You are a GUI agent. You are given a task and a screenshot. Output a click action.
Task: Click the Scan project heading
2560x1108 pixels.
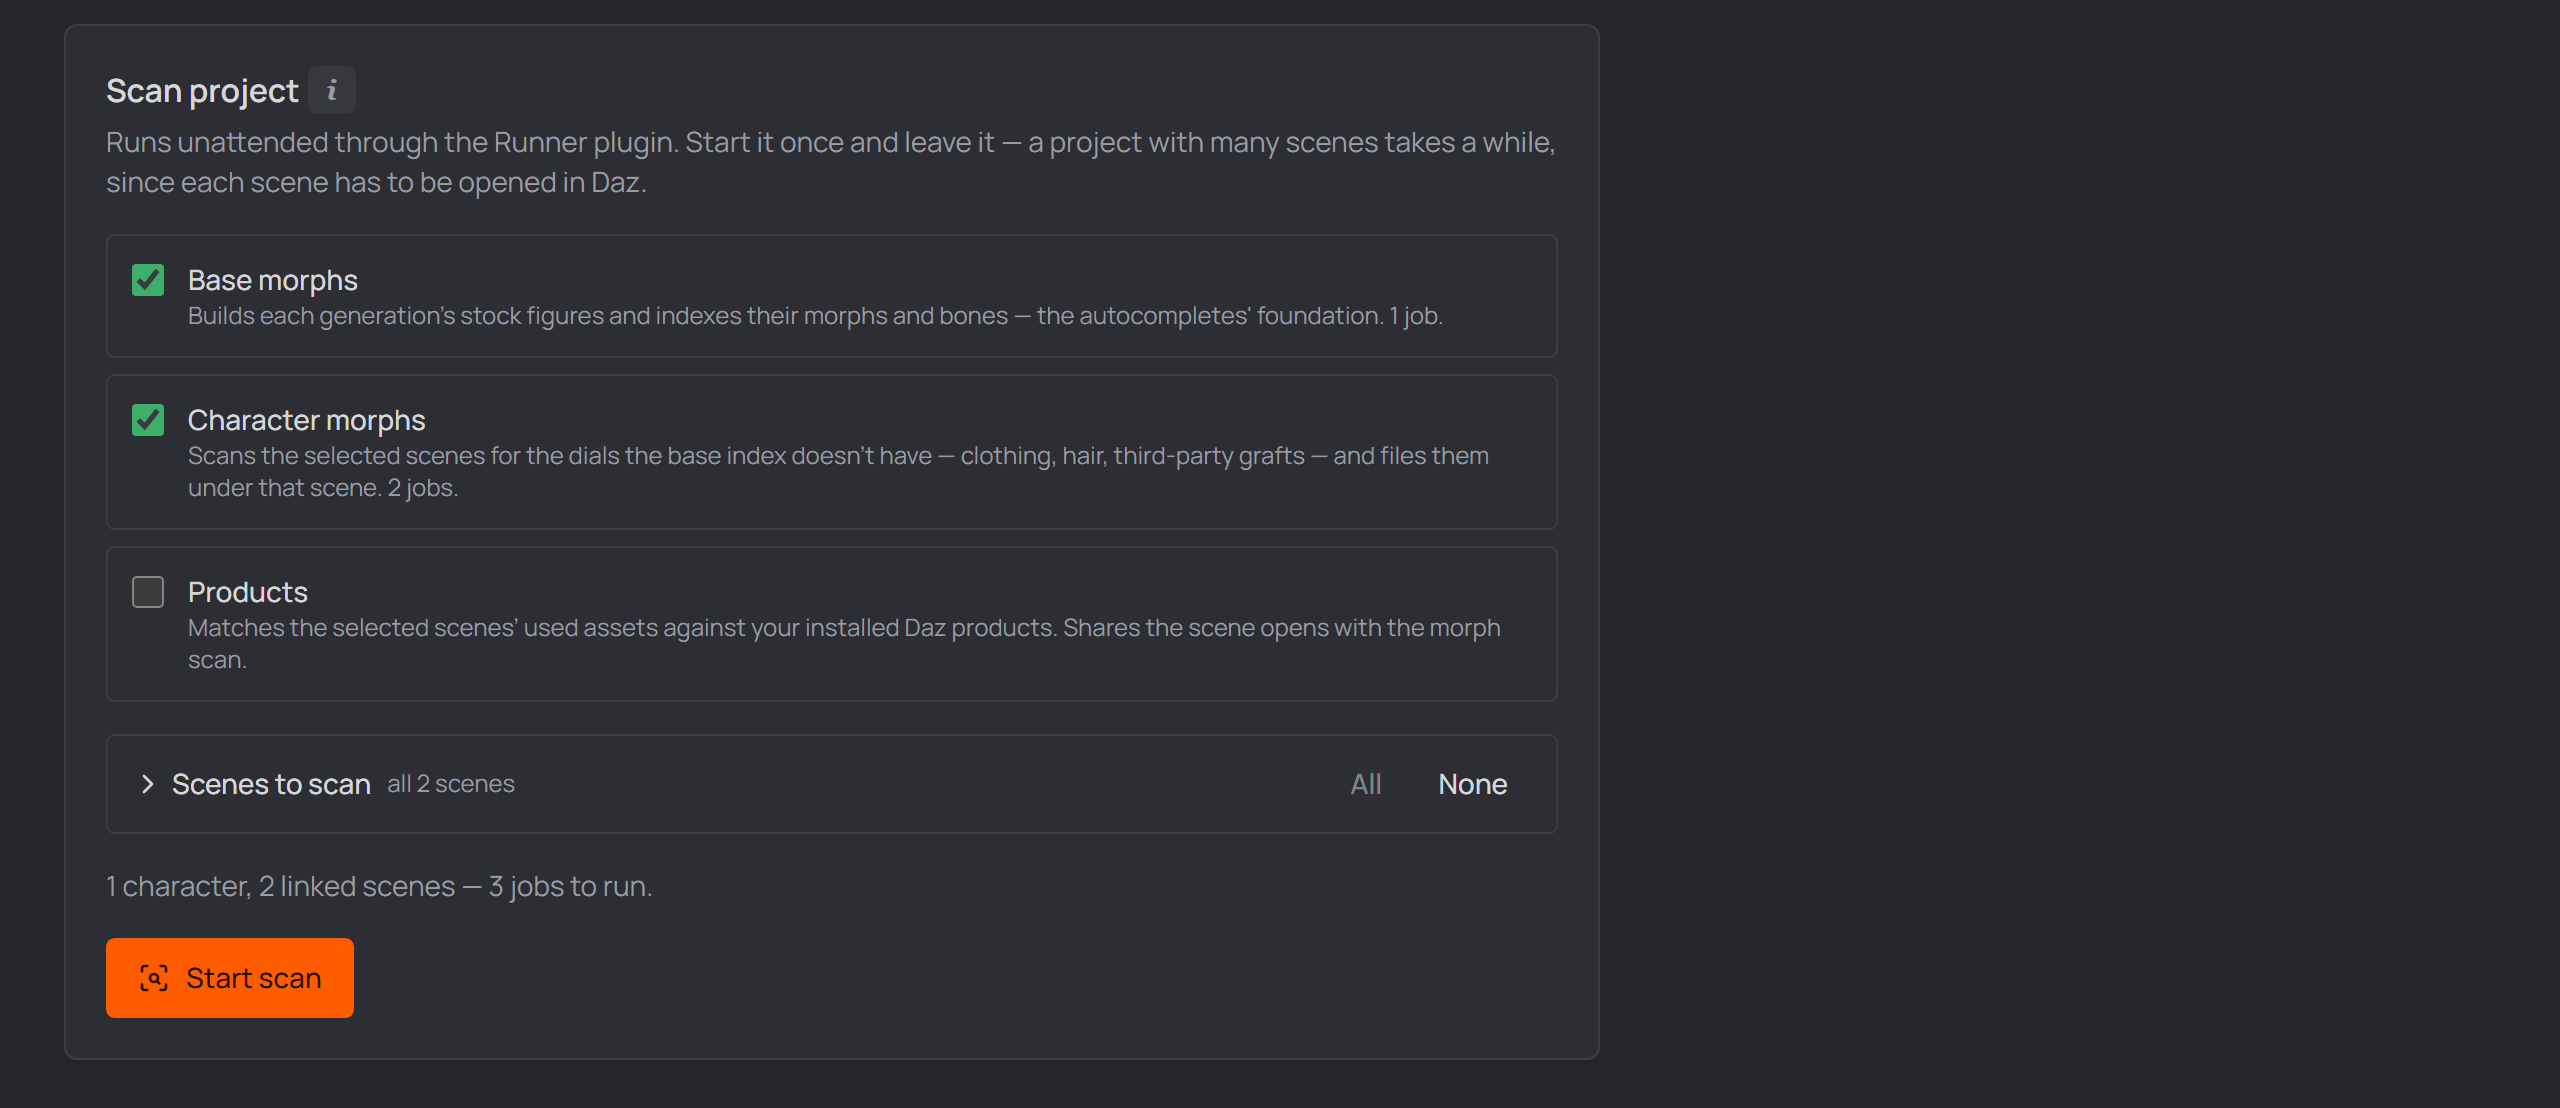pos(202,91)
